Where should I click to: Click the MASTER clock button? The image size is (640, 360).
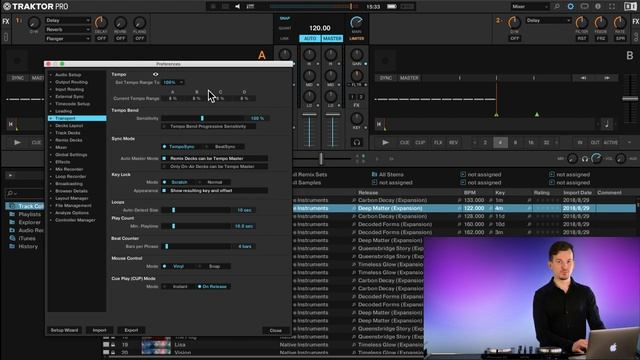coord(332,38)
